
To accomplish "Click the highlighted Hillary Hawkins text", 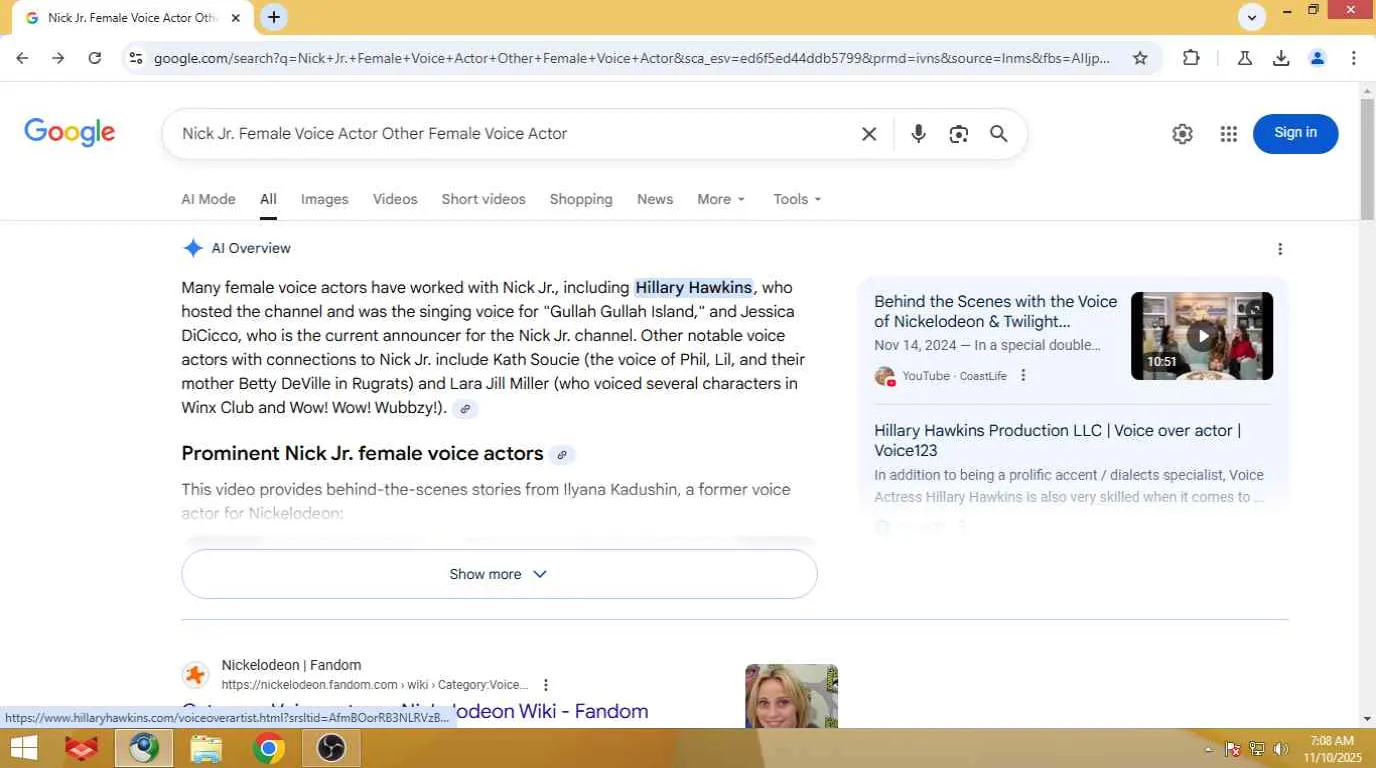I will tap(694, 288).
